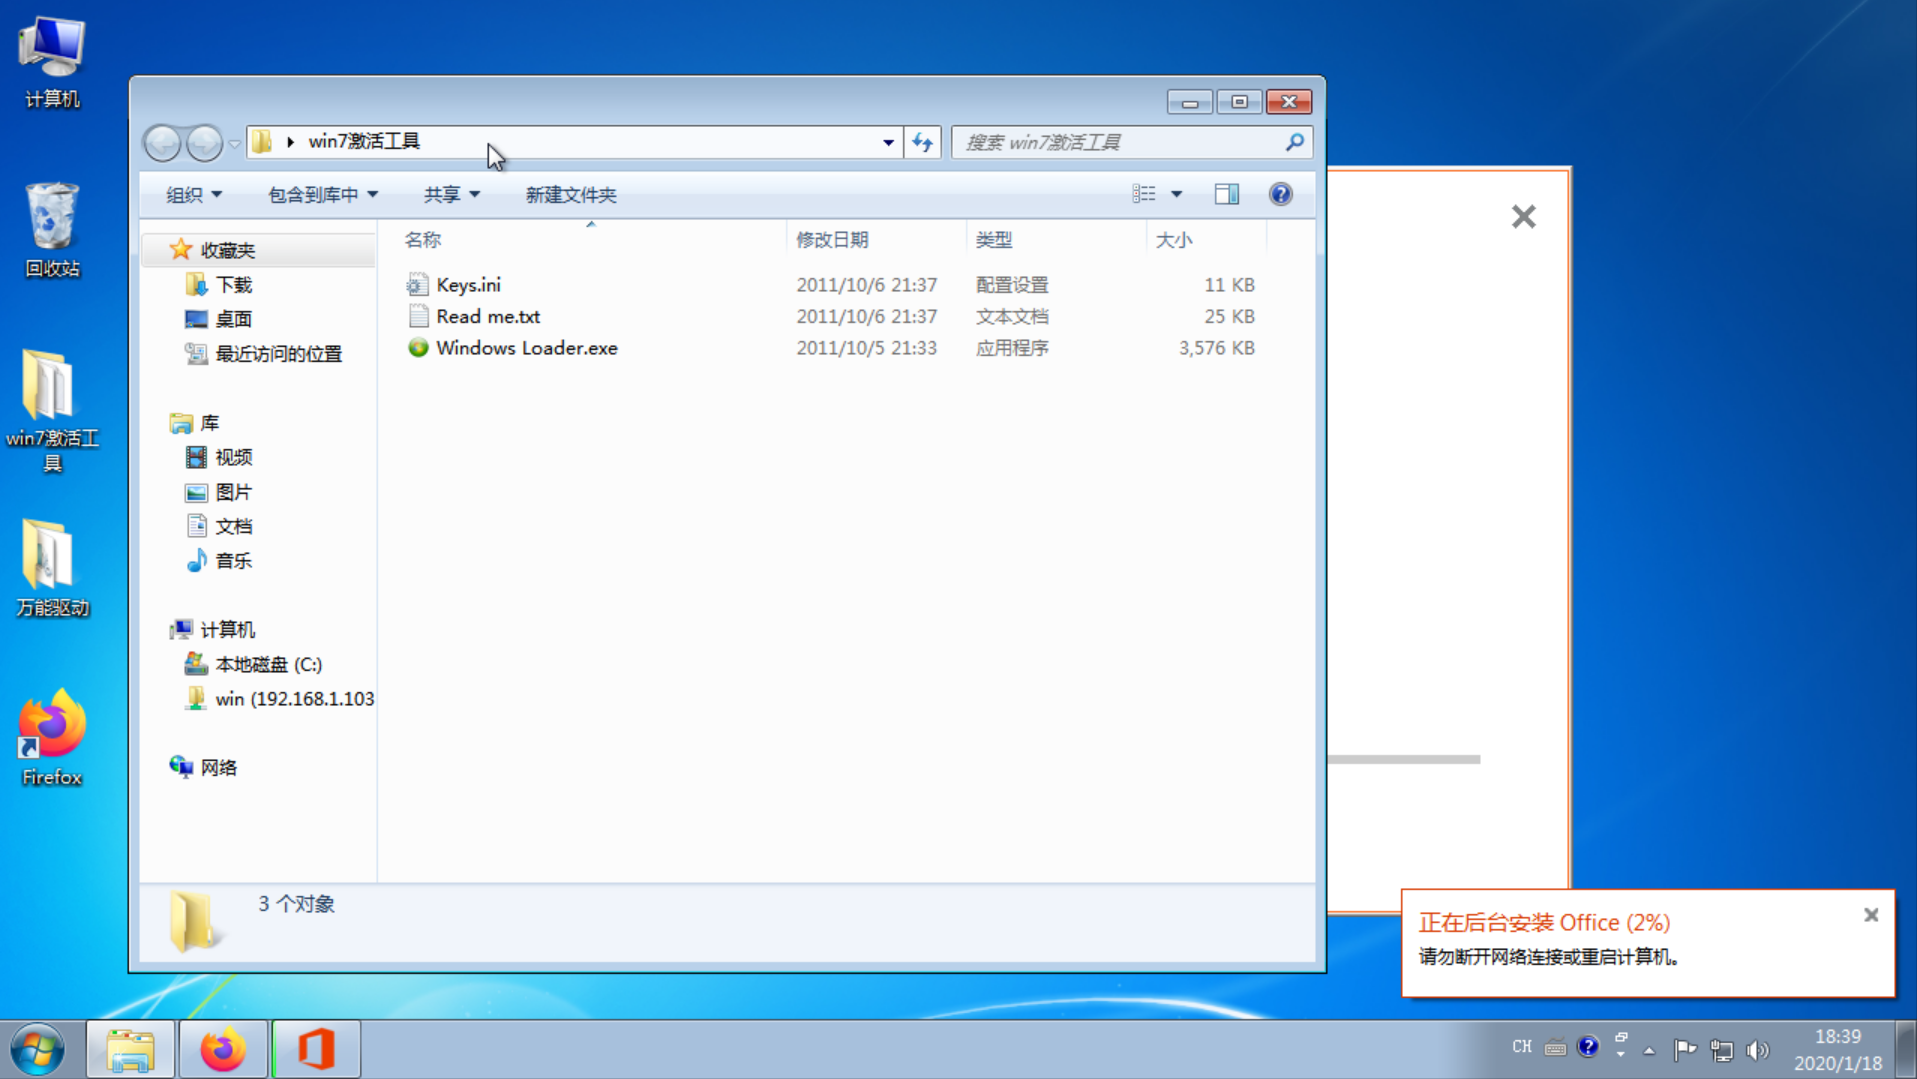
Task: Select the win7激活工具 desktop folder
Action: coord(52,410)
